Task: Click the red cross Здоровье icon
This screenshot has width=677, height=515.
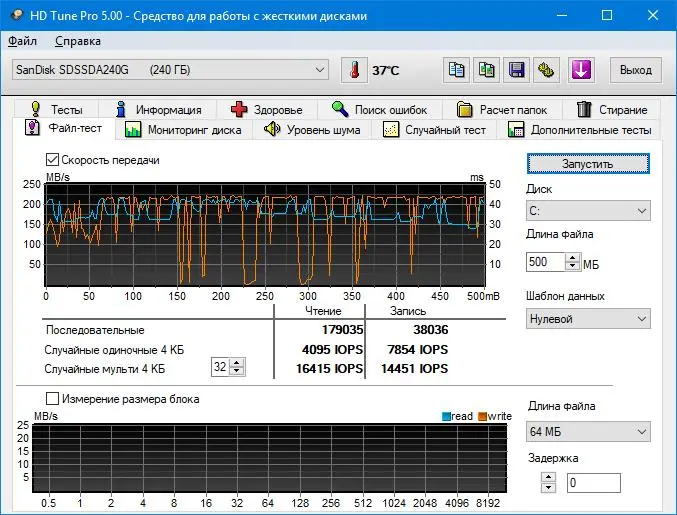Action: pyautogui.click(x=239, y=109)
